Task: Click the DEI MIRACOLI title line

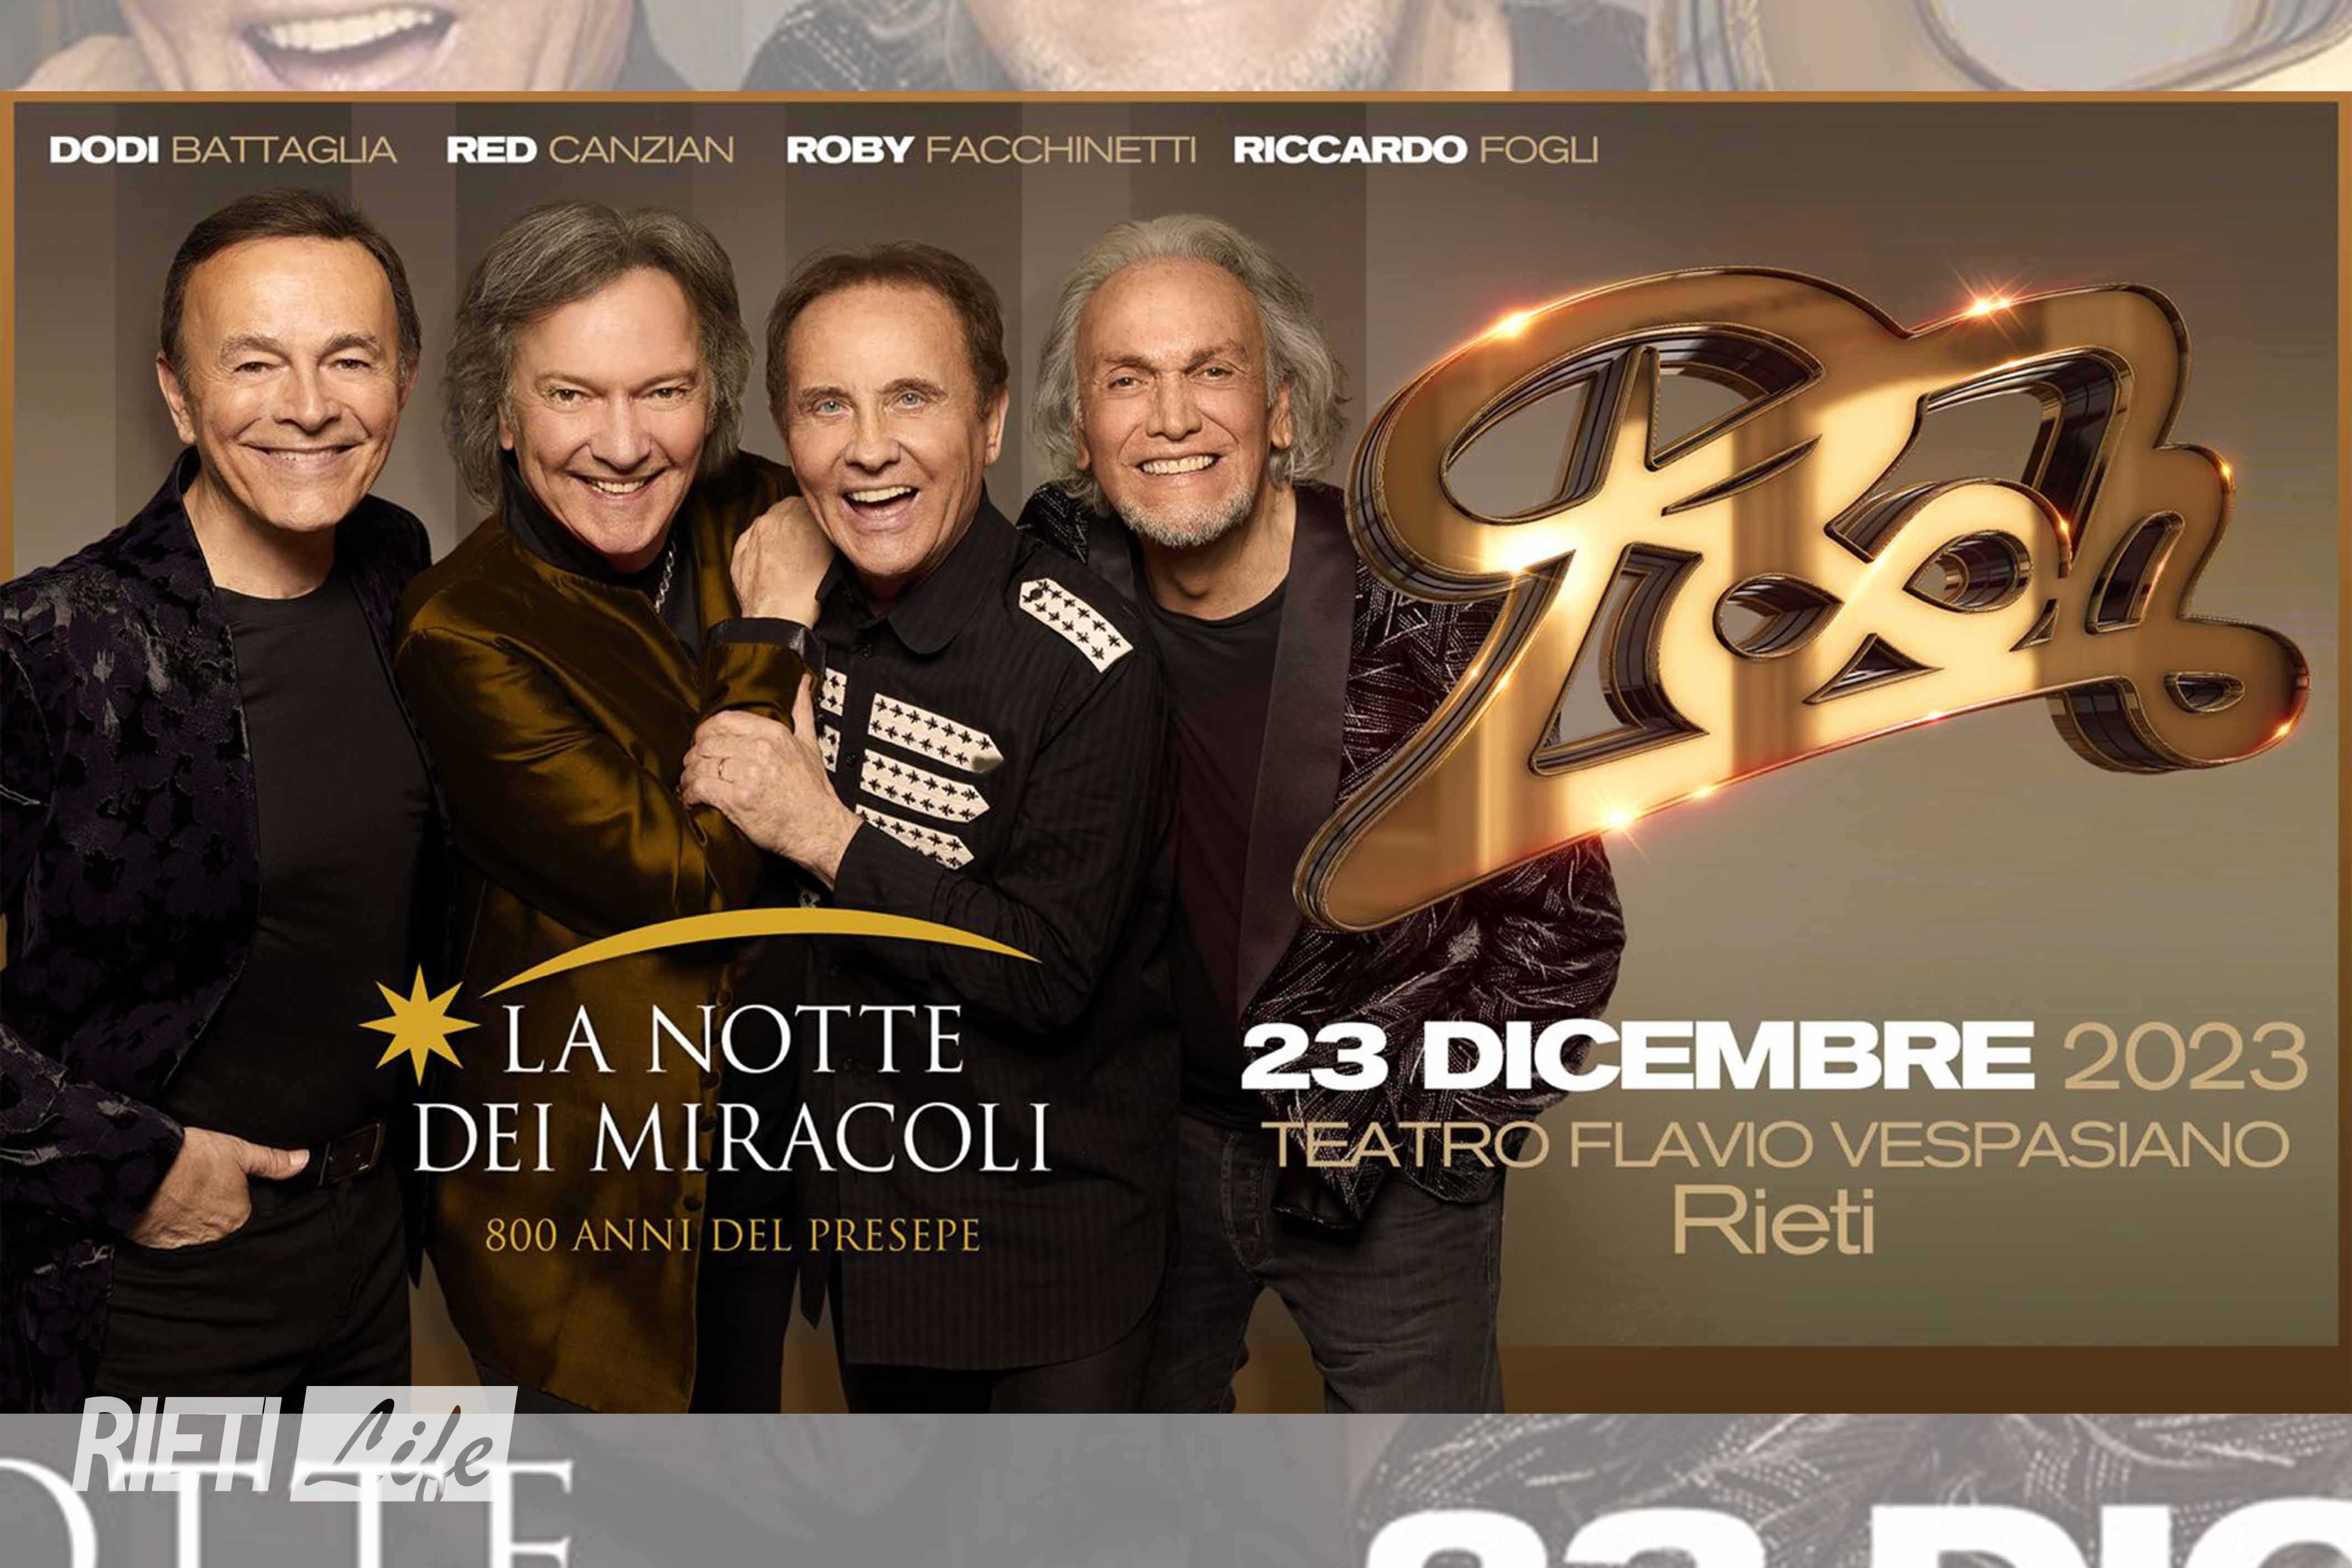Action: pos(733,1138)
